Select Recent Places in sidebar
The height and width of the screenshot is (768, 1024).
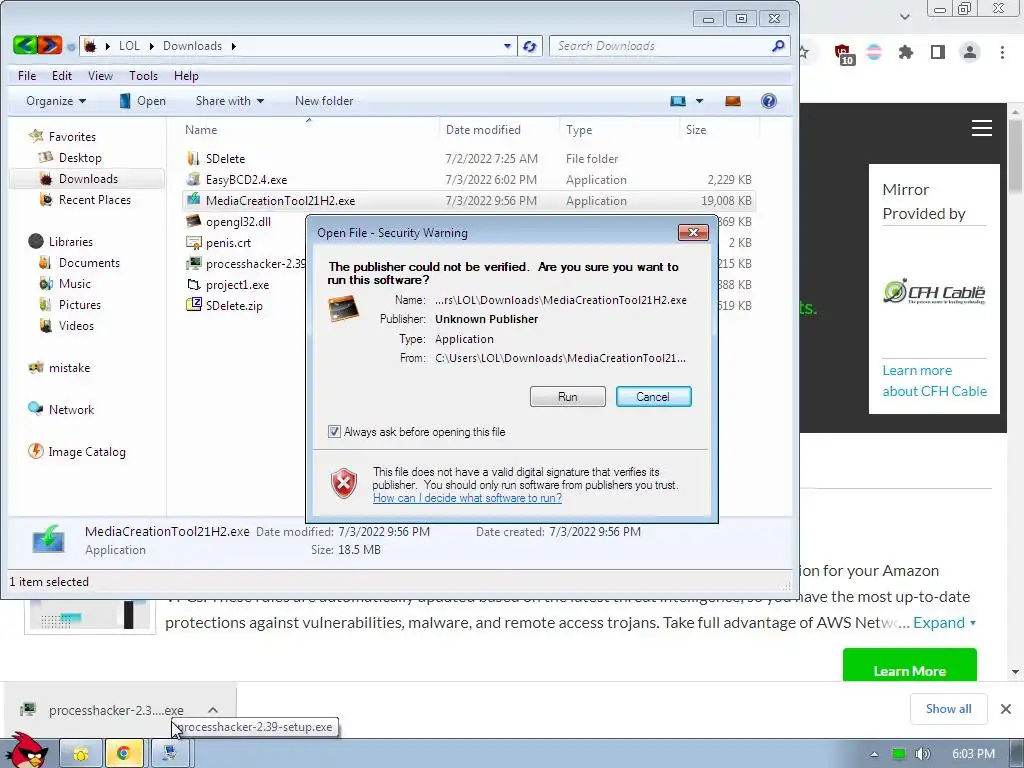[94, 200]
